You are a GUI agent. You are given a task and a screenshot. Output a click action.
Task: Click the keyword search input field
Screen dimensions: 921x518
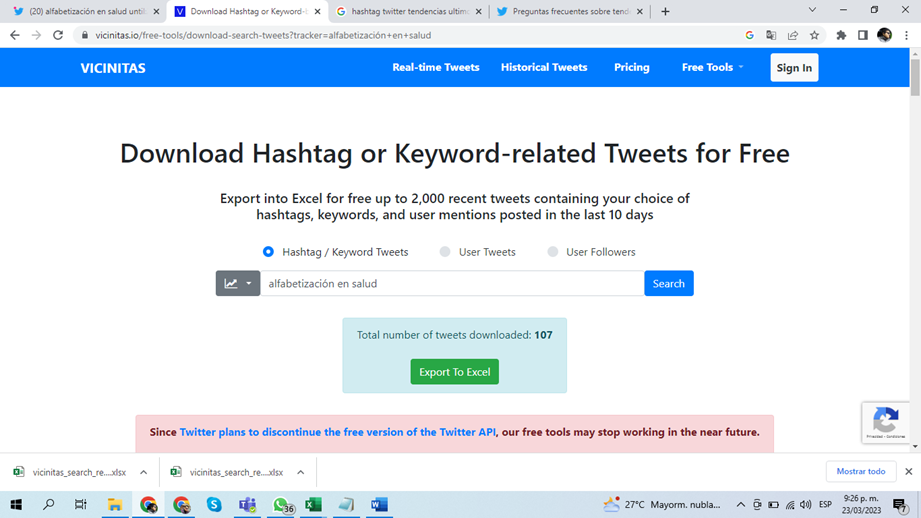452,283
